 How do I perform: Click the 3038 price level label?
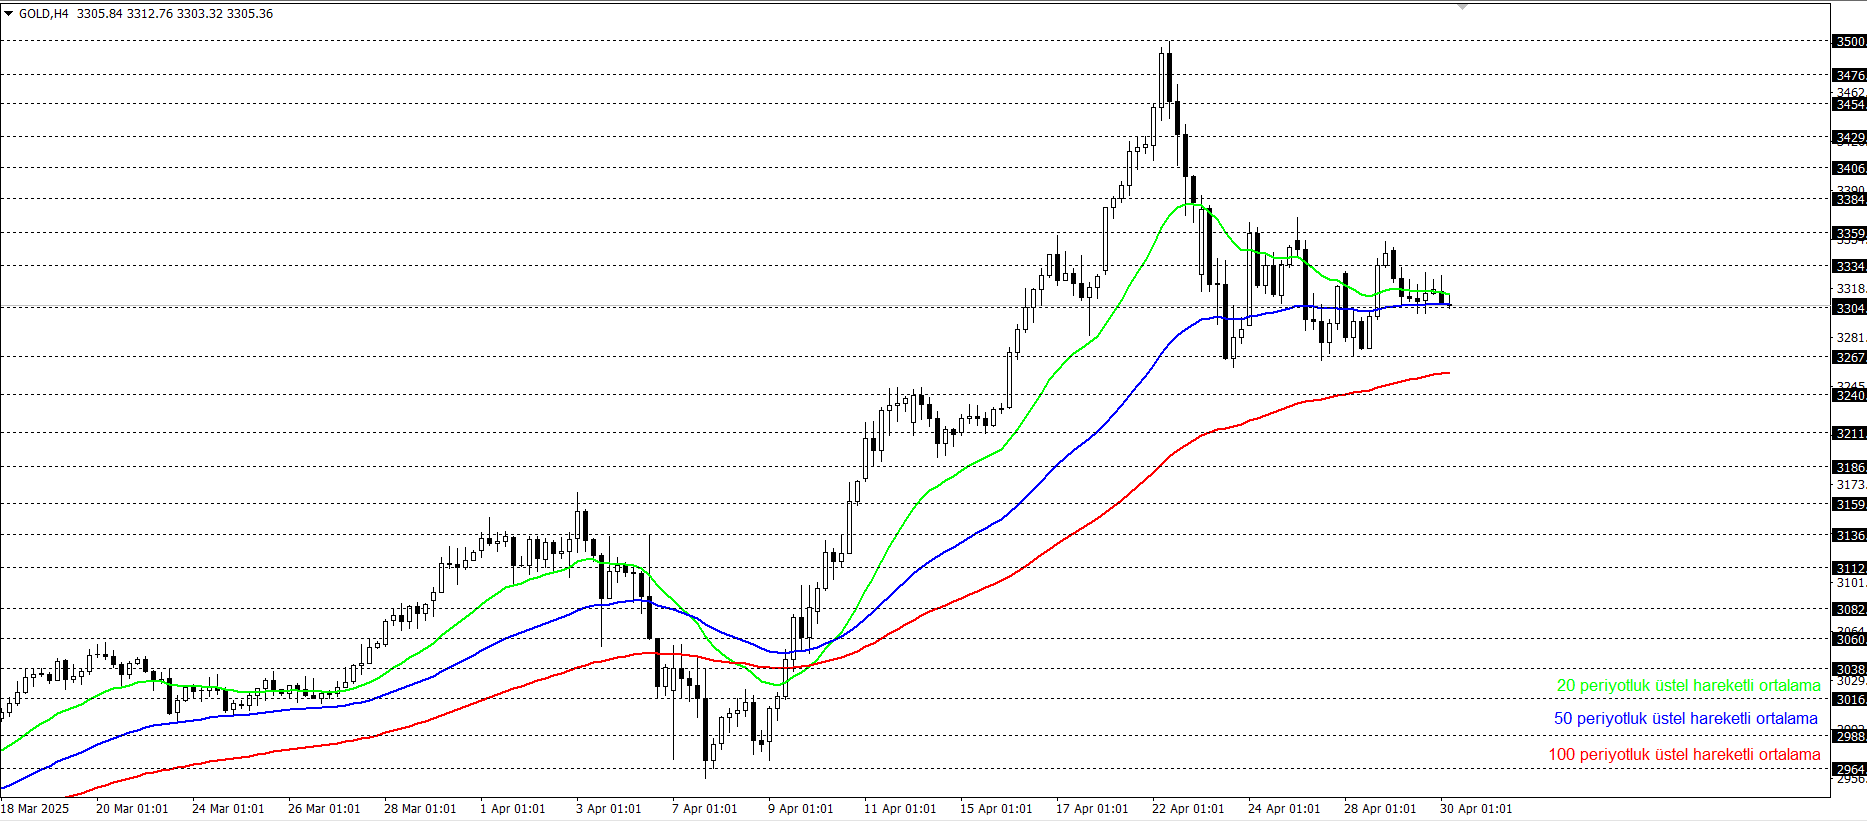(1849, 670)
